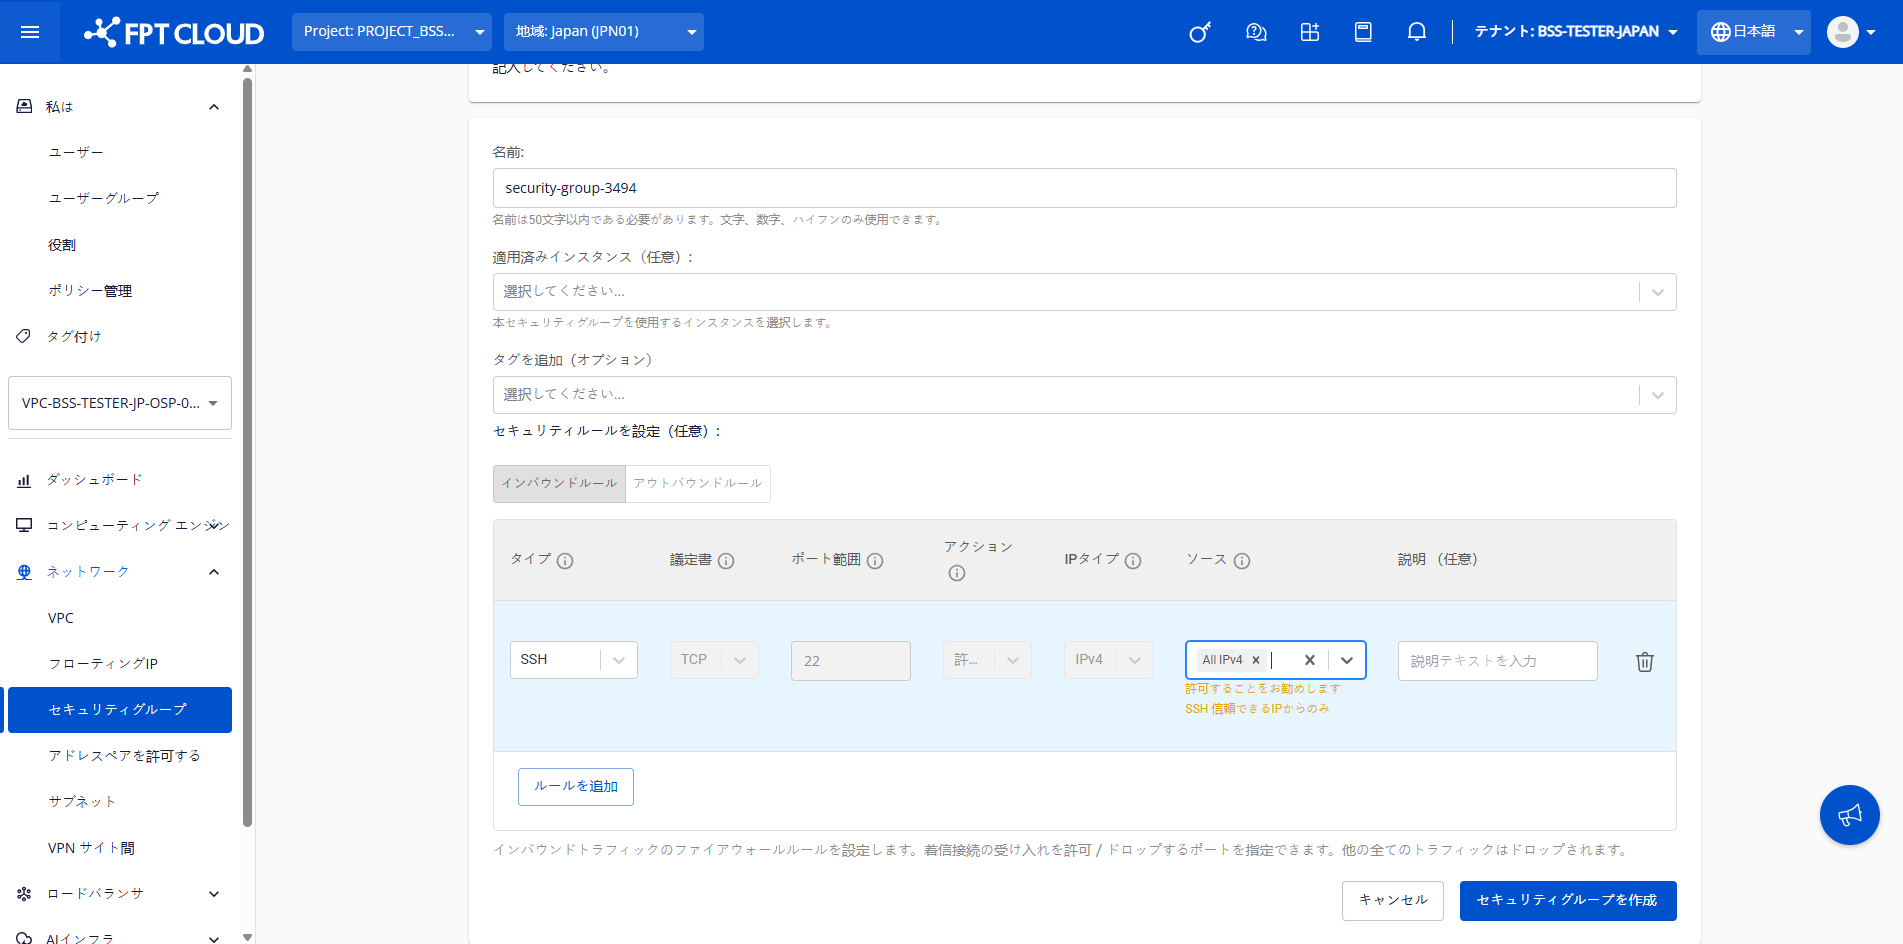
Task: Open the Project selector dropdown
Action: click(x=392, y=32)
